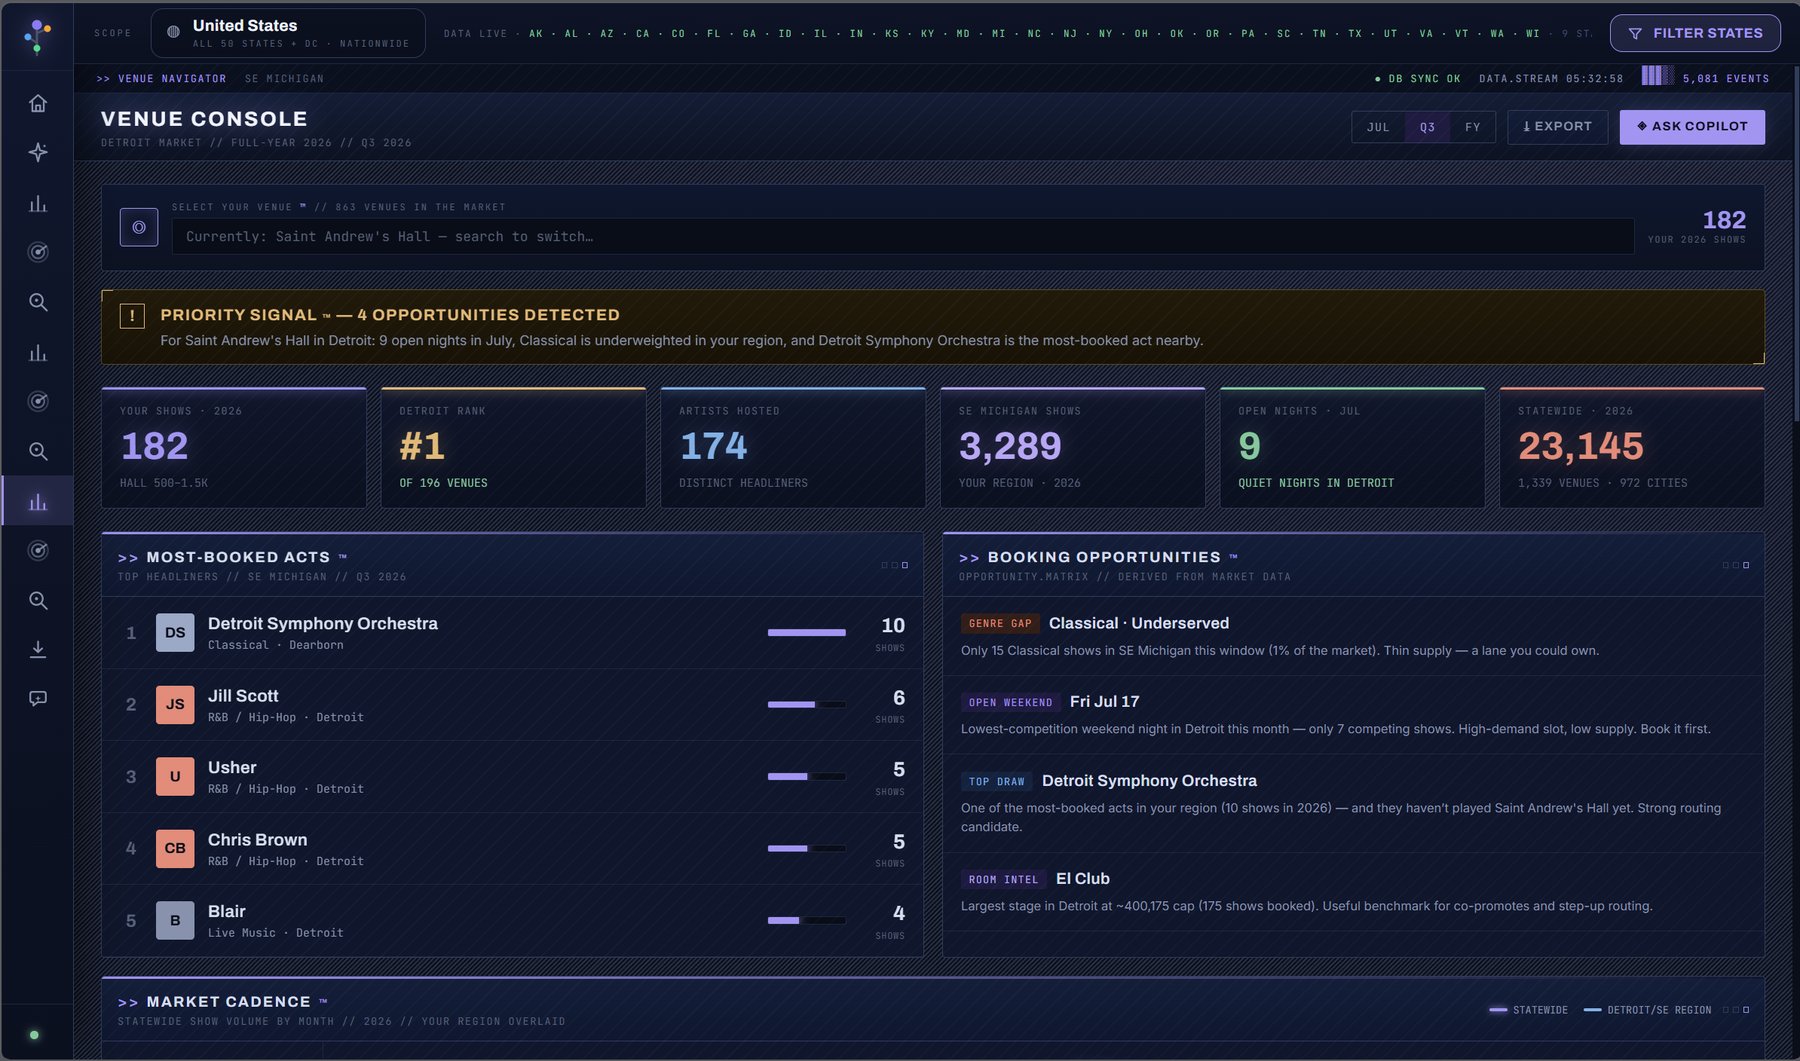Open the Detroit Rank #1 card
This screenshot has height=1061, width=1800.
click(514, 448)
